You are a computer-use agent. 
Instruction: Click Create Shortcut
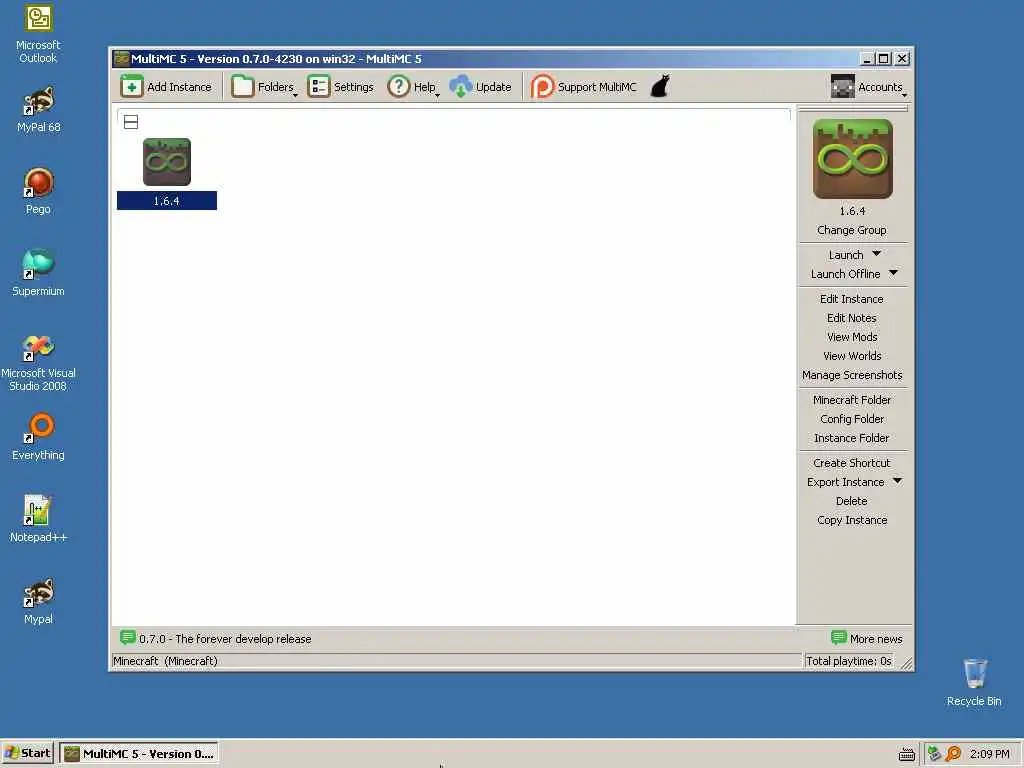852,462
